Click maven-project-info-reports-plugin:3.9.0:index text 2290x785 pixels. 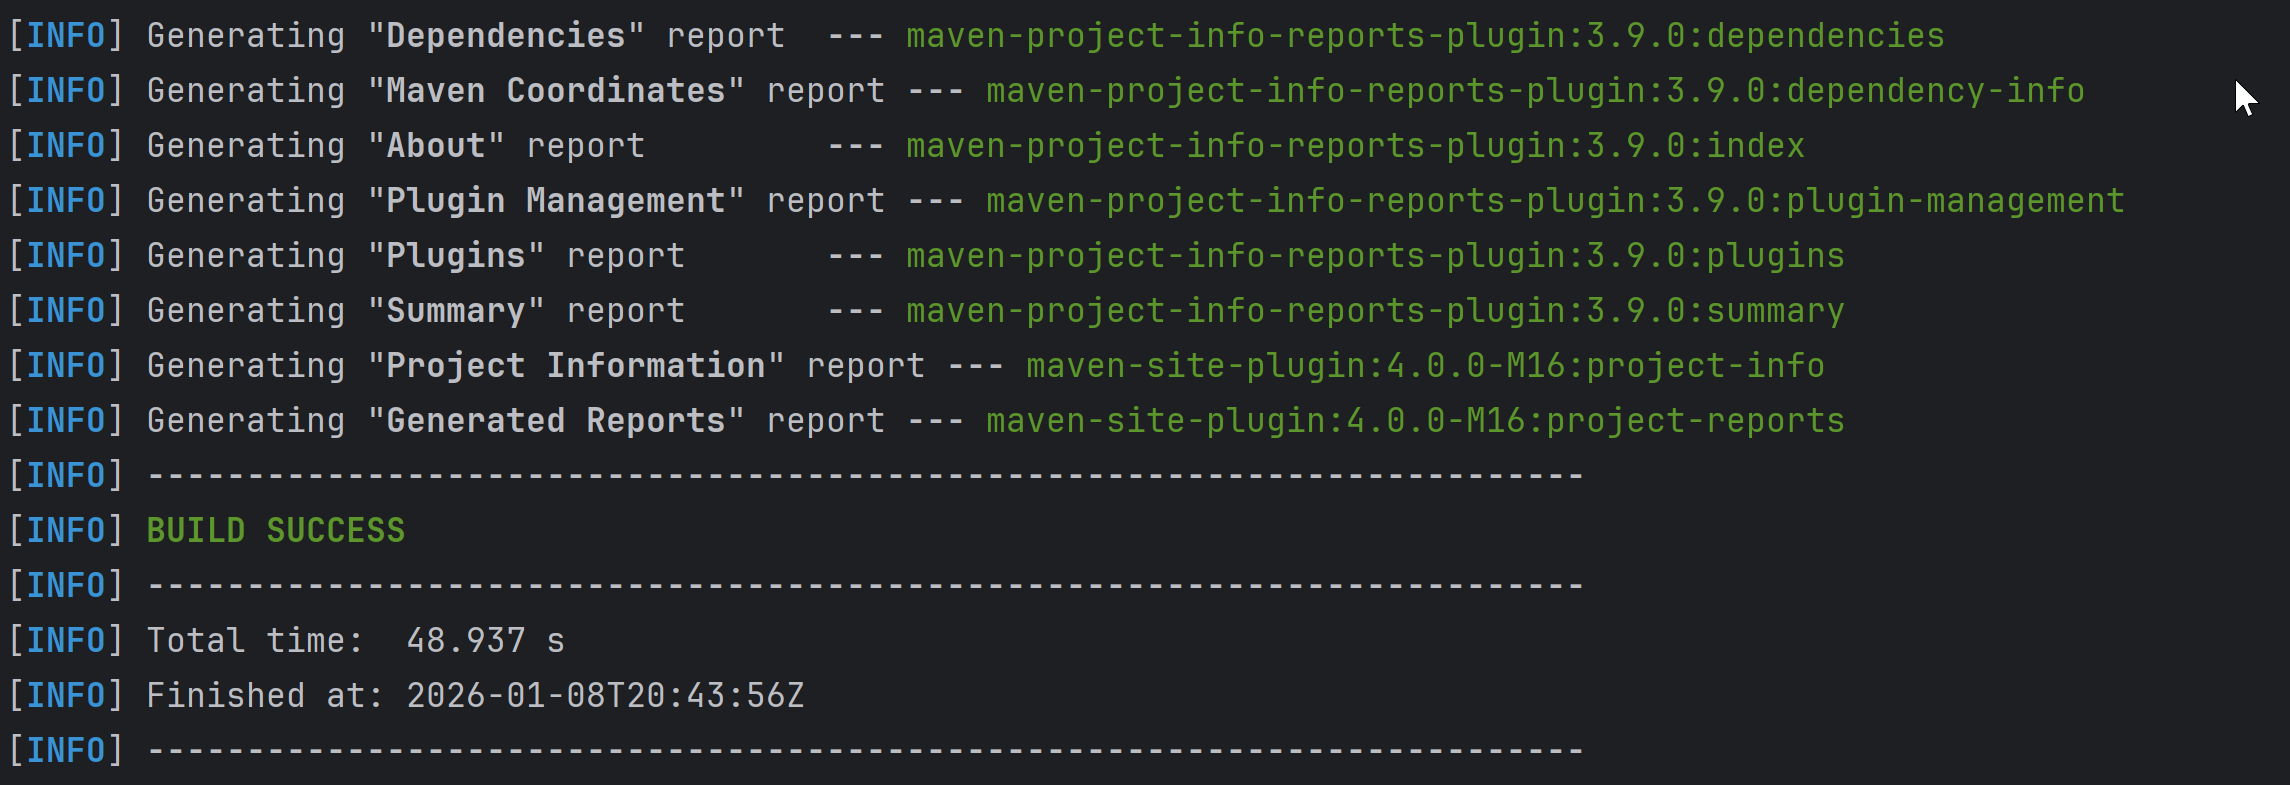1355,146
